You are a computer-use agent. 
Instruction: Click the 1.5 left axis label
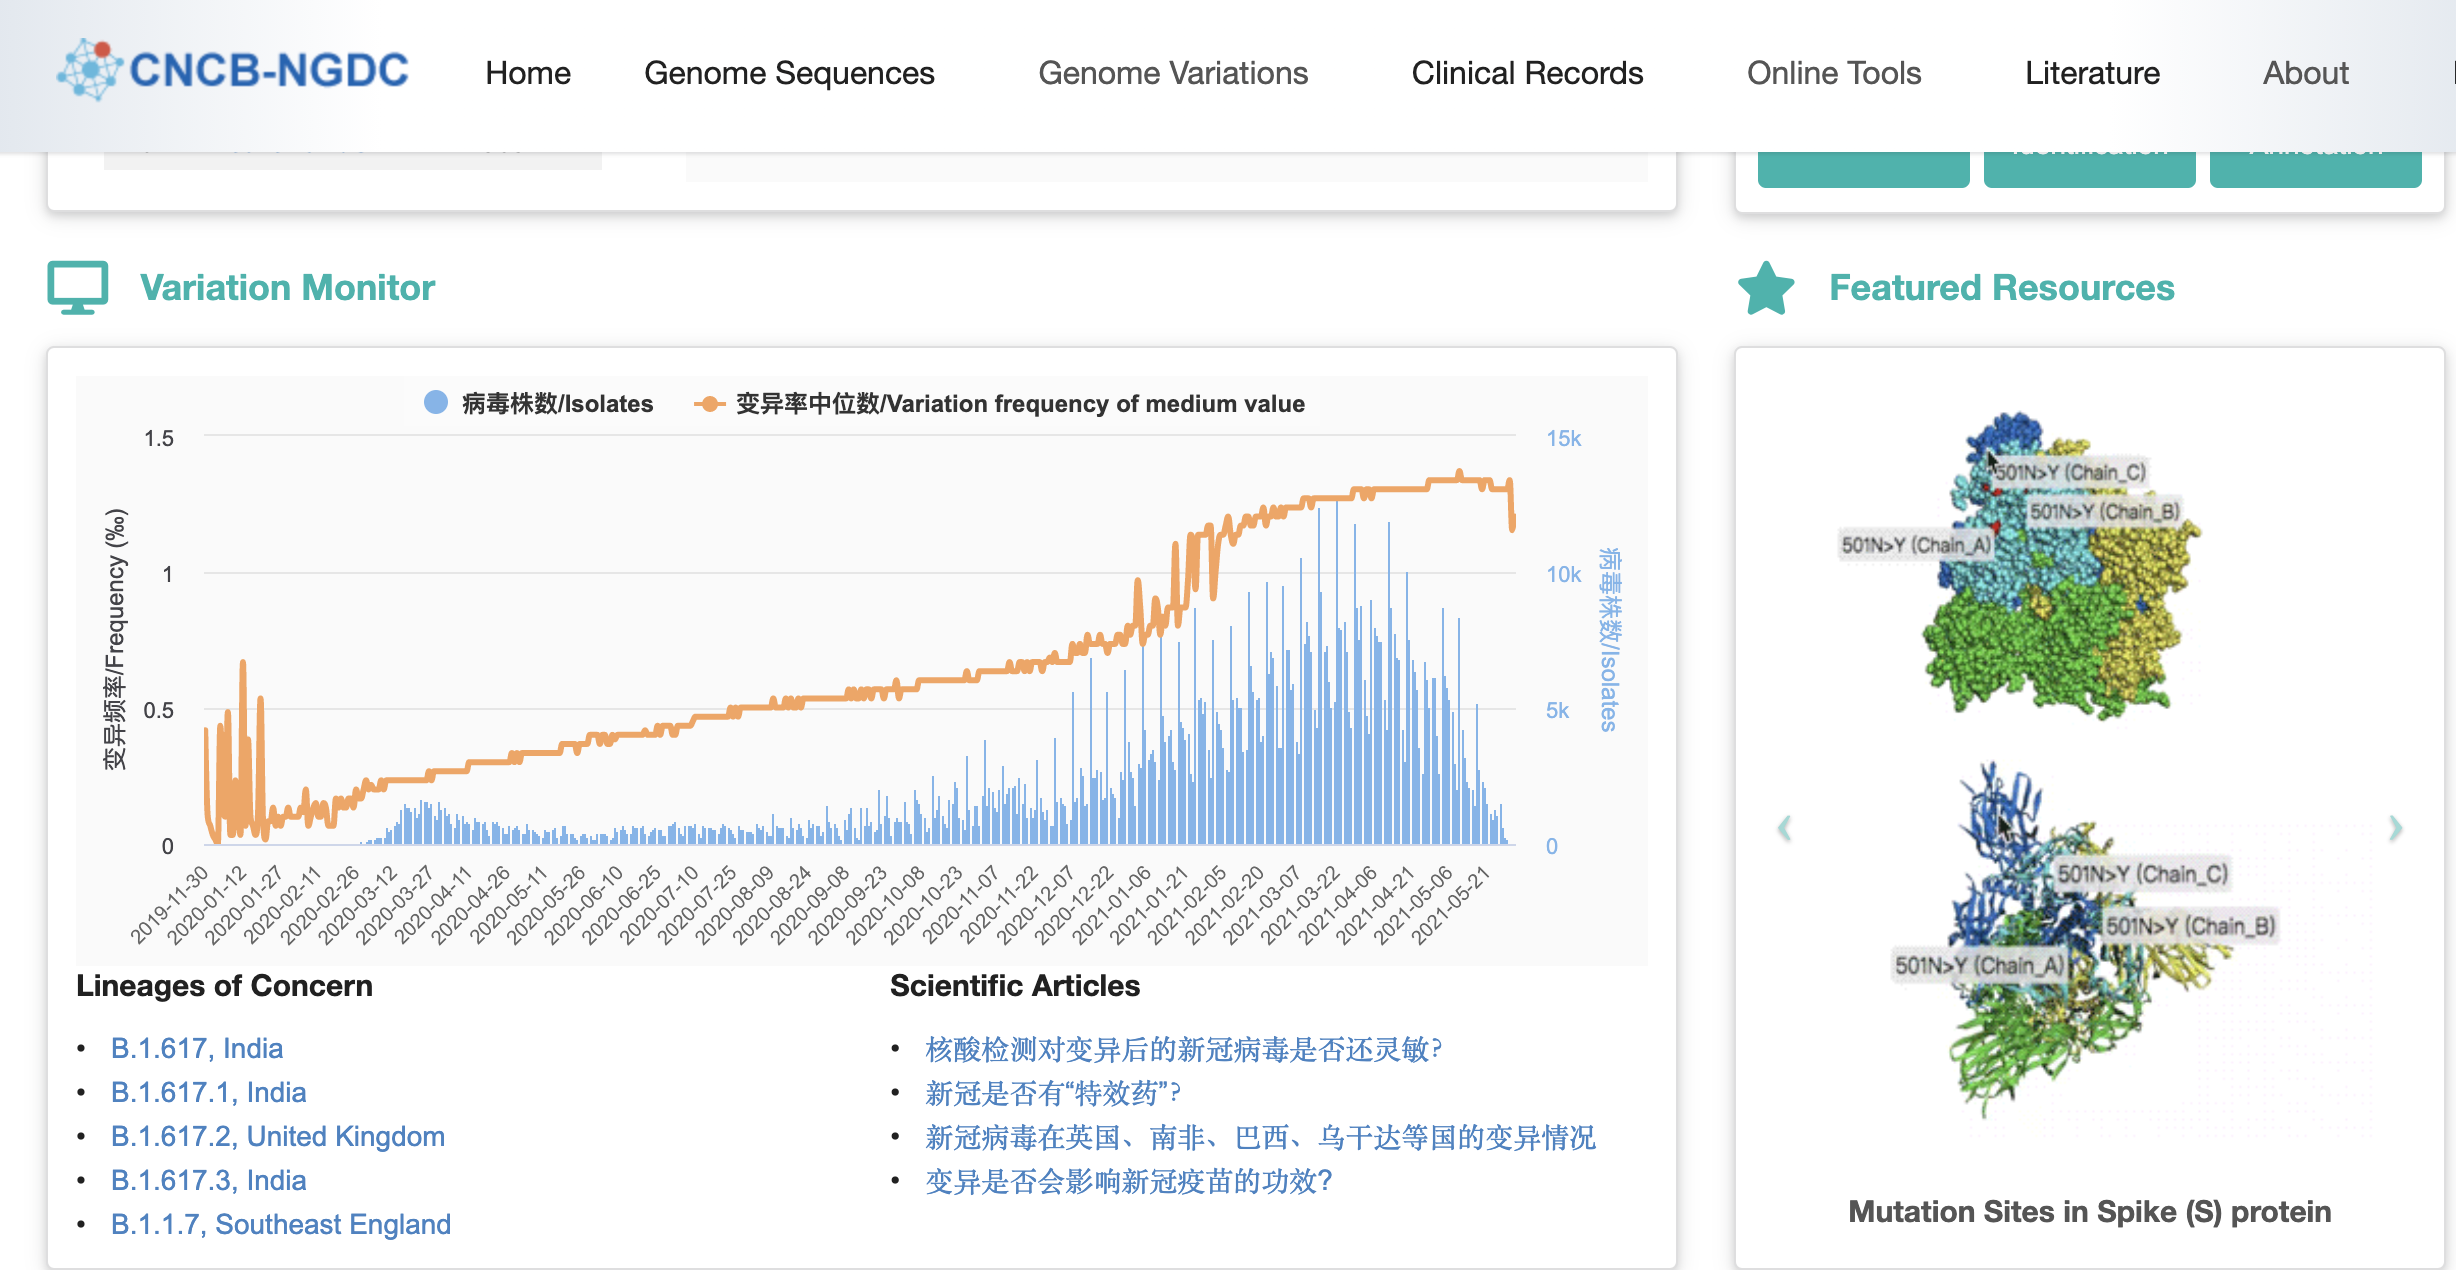[x=159, y=438]
